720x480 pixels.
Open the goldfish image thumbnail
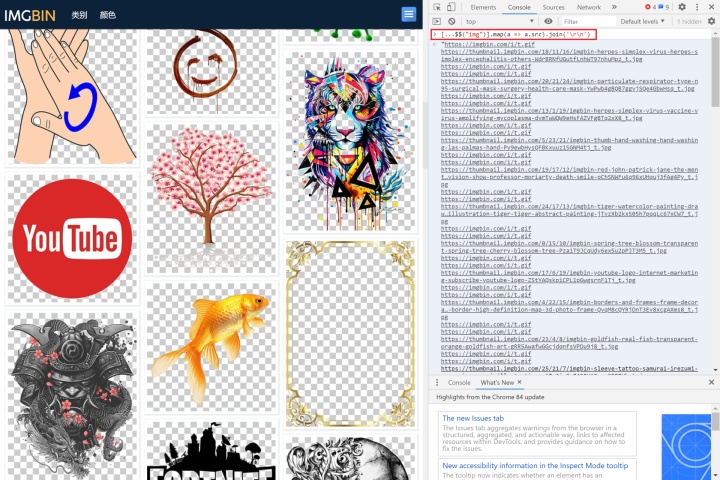coord(211,347)
